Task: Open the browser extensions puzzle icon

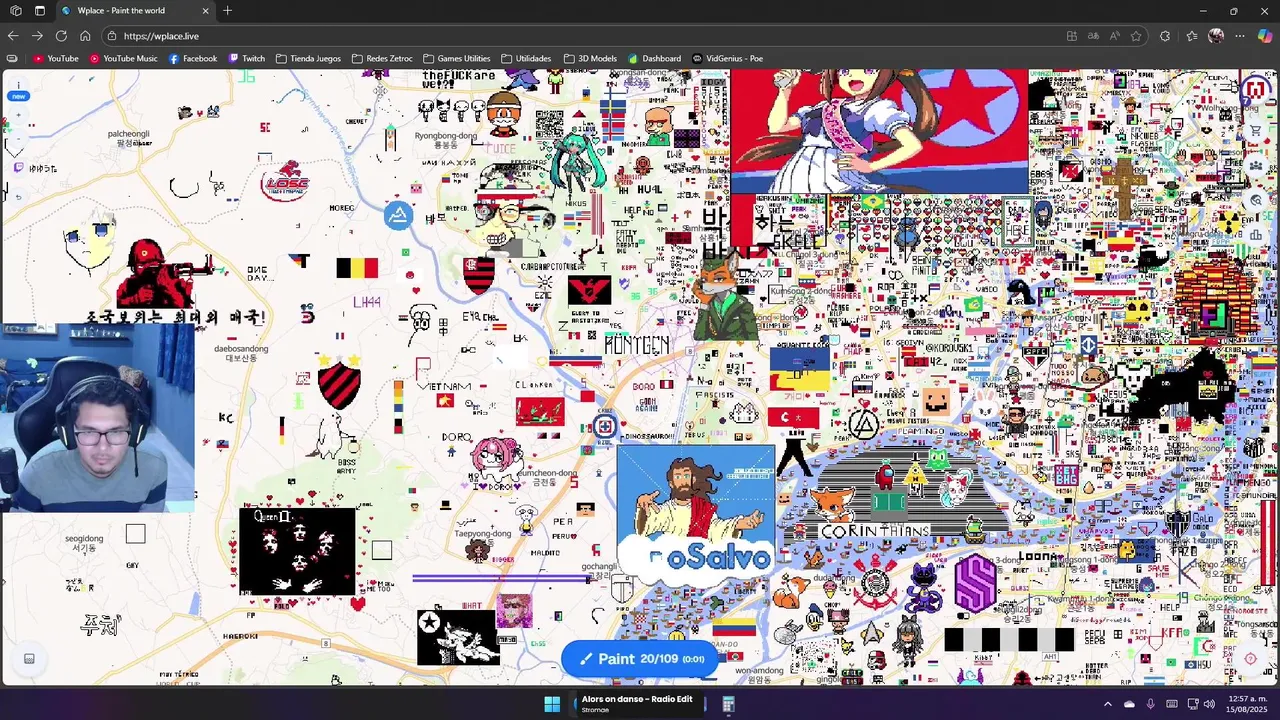Action: click(x=1165, y=36)
